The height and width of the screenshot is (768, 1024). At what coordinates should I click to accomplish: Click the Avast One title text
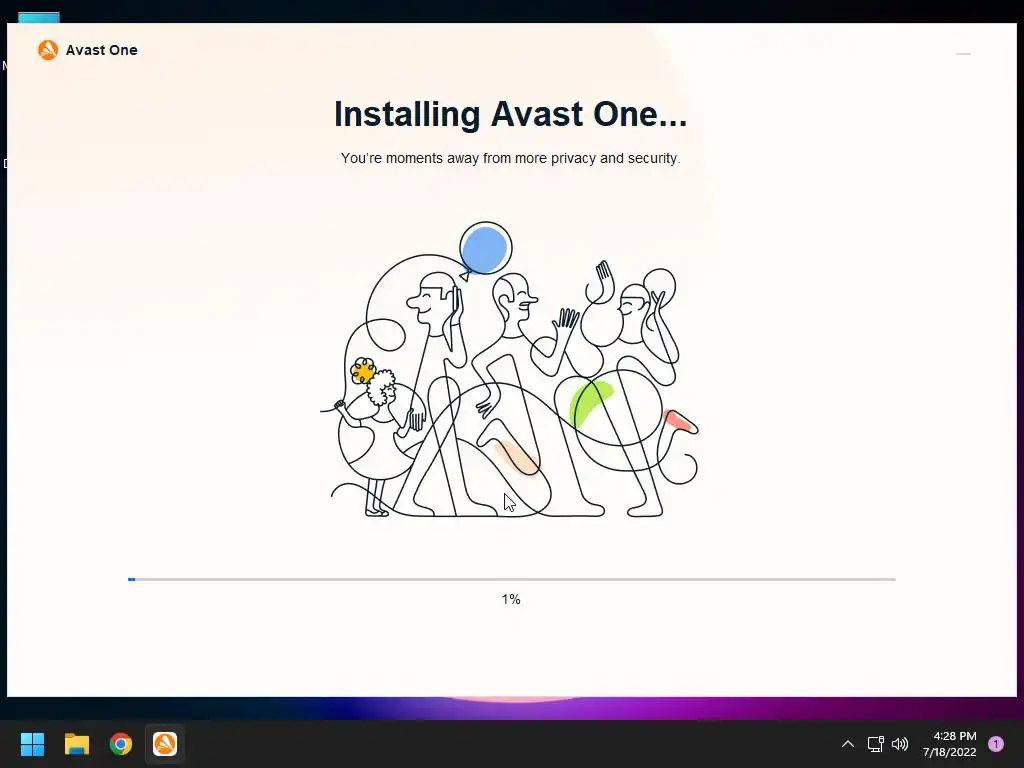pyautogui.click(x=101, y=50)
